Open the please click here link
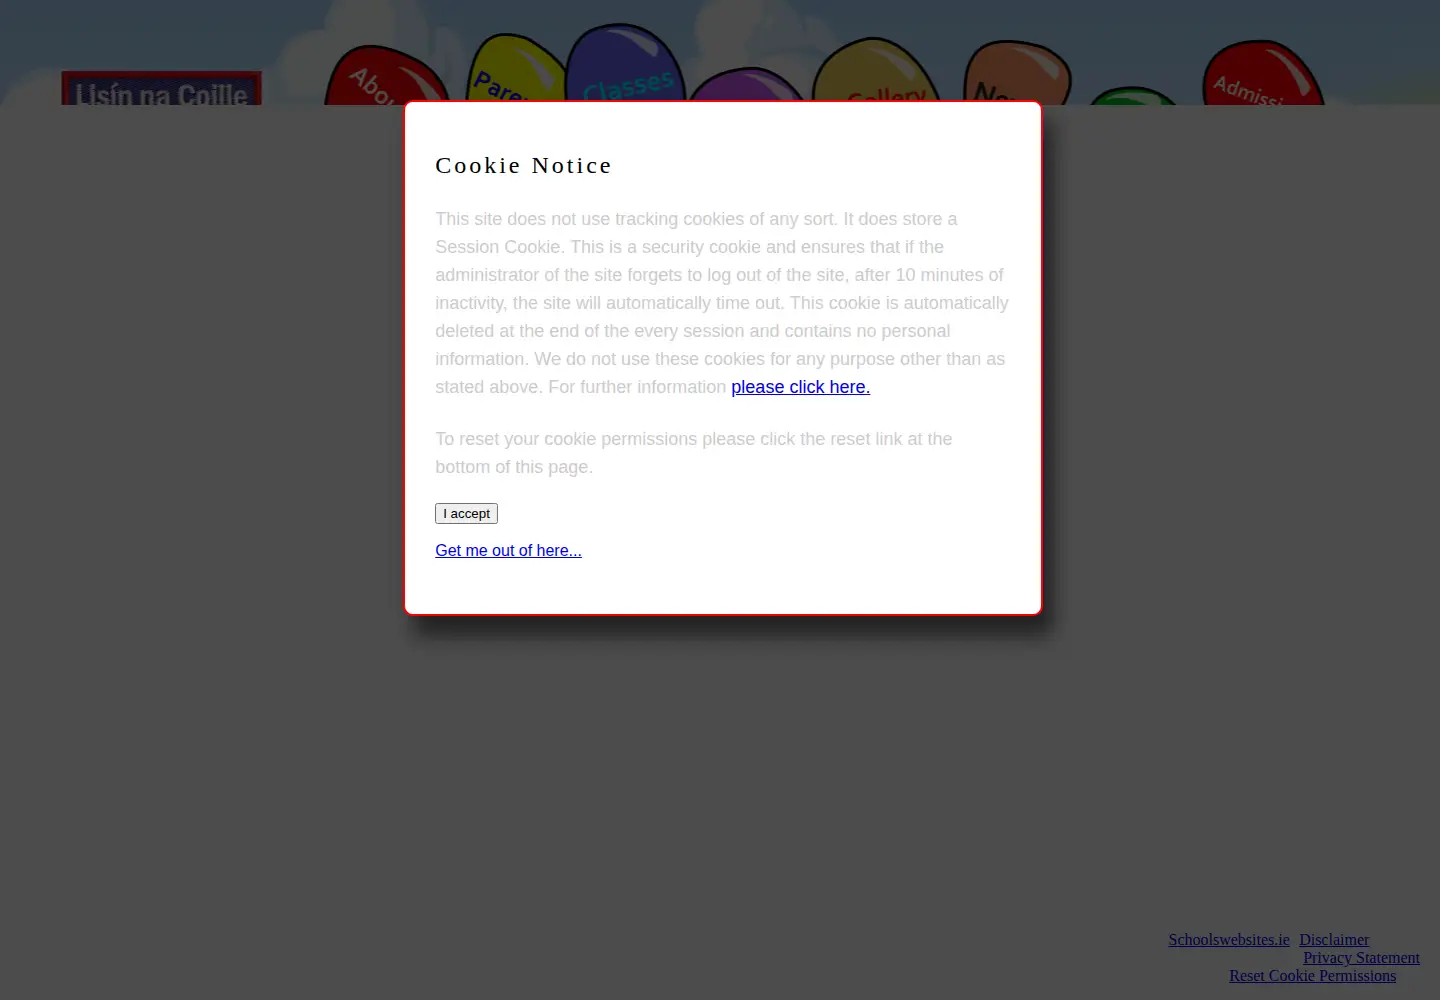The height and width of the screenshot is (1000, 1440). point(800,387)
